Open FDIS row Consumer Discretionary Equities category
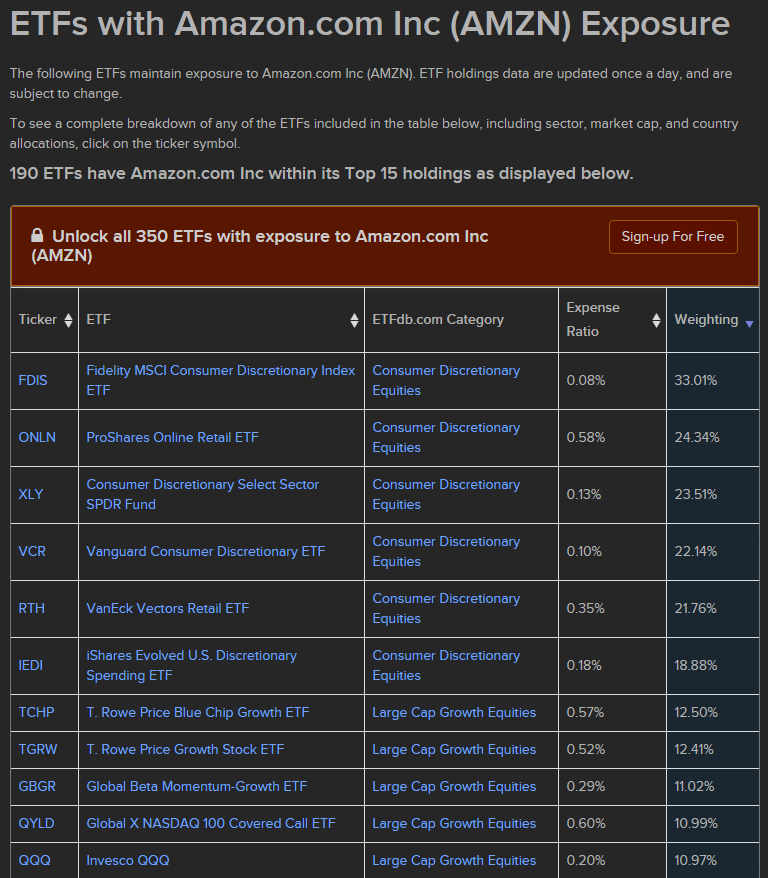 point(446,381)
